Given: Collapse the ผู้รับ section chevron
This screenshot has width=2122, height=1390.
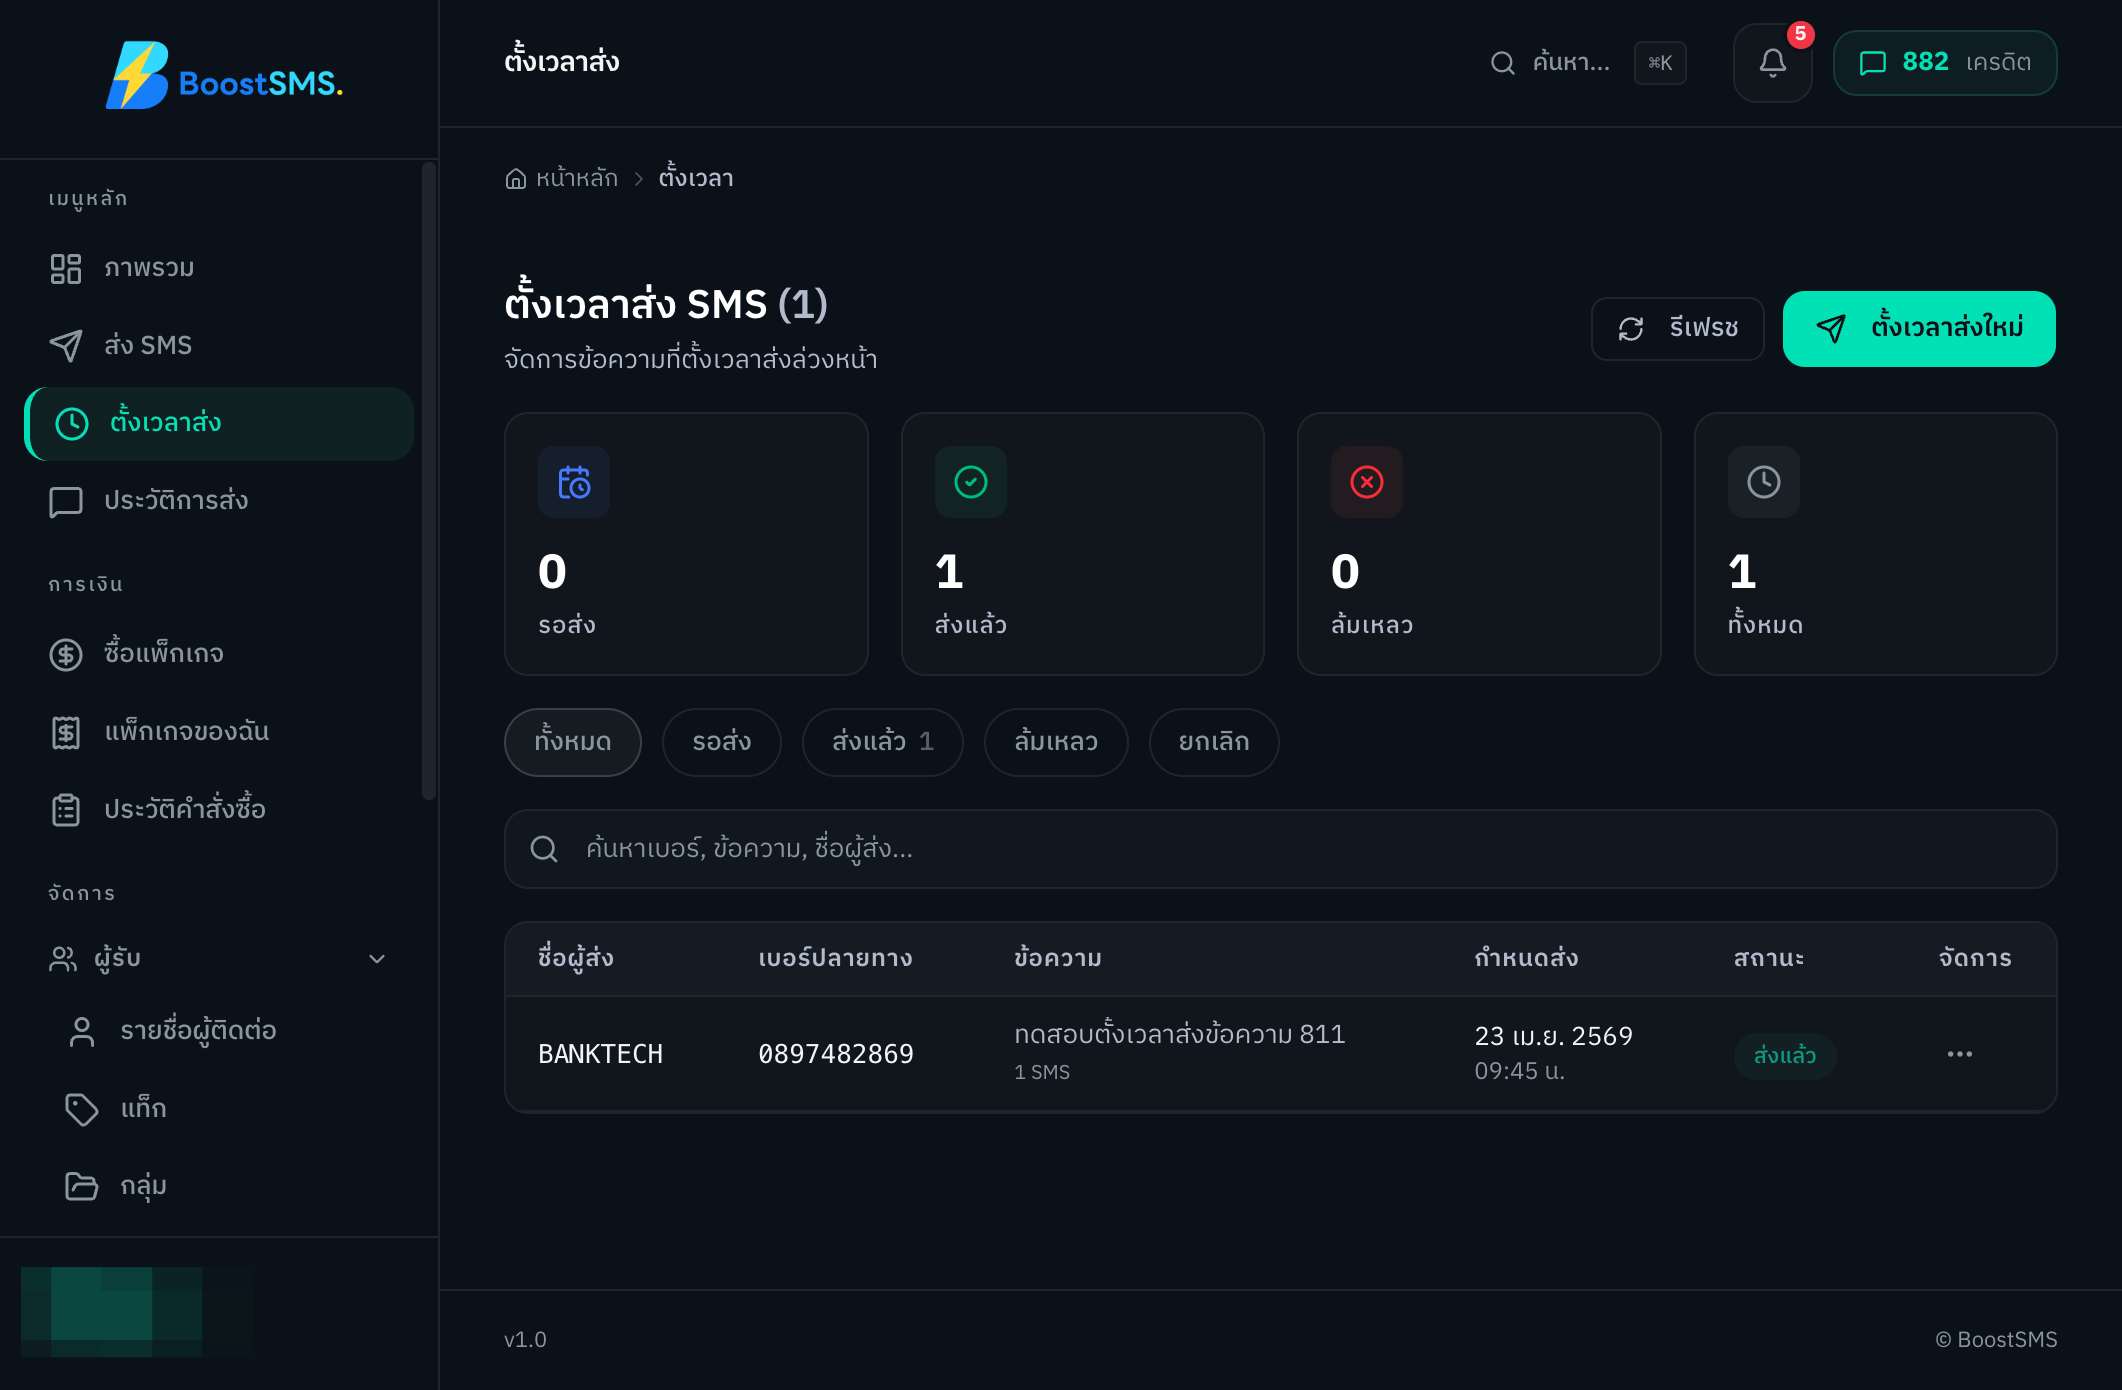Looking at the screenshot, I should pos(377,959).
